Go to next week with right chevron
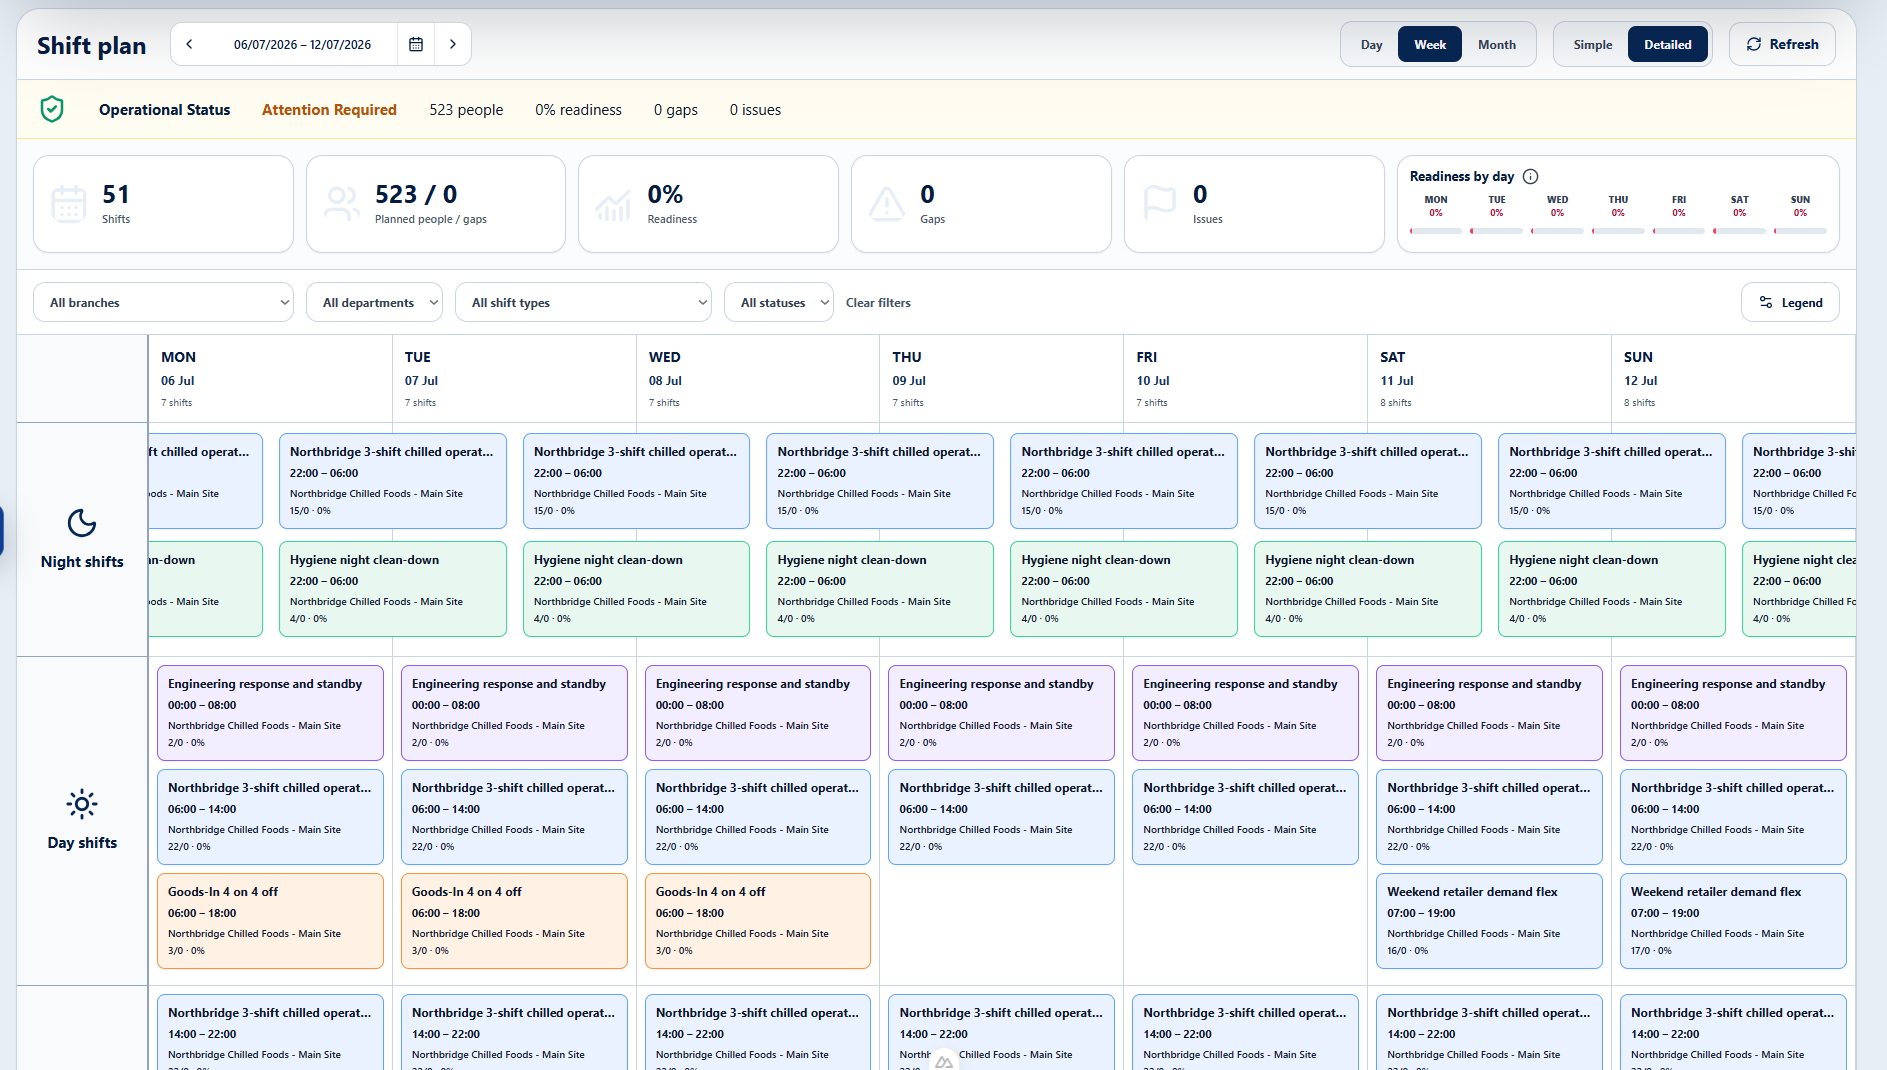 pos(453,44)
